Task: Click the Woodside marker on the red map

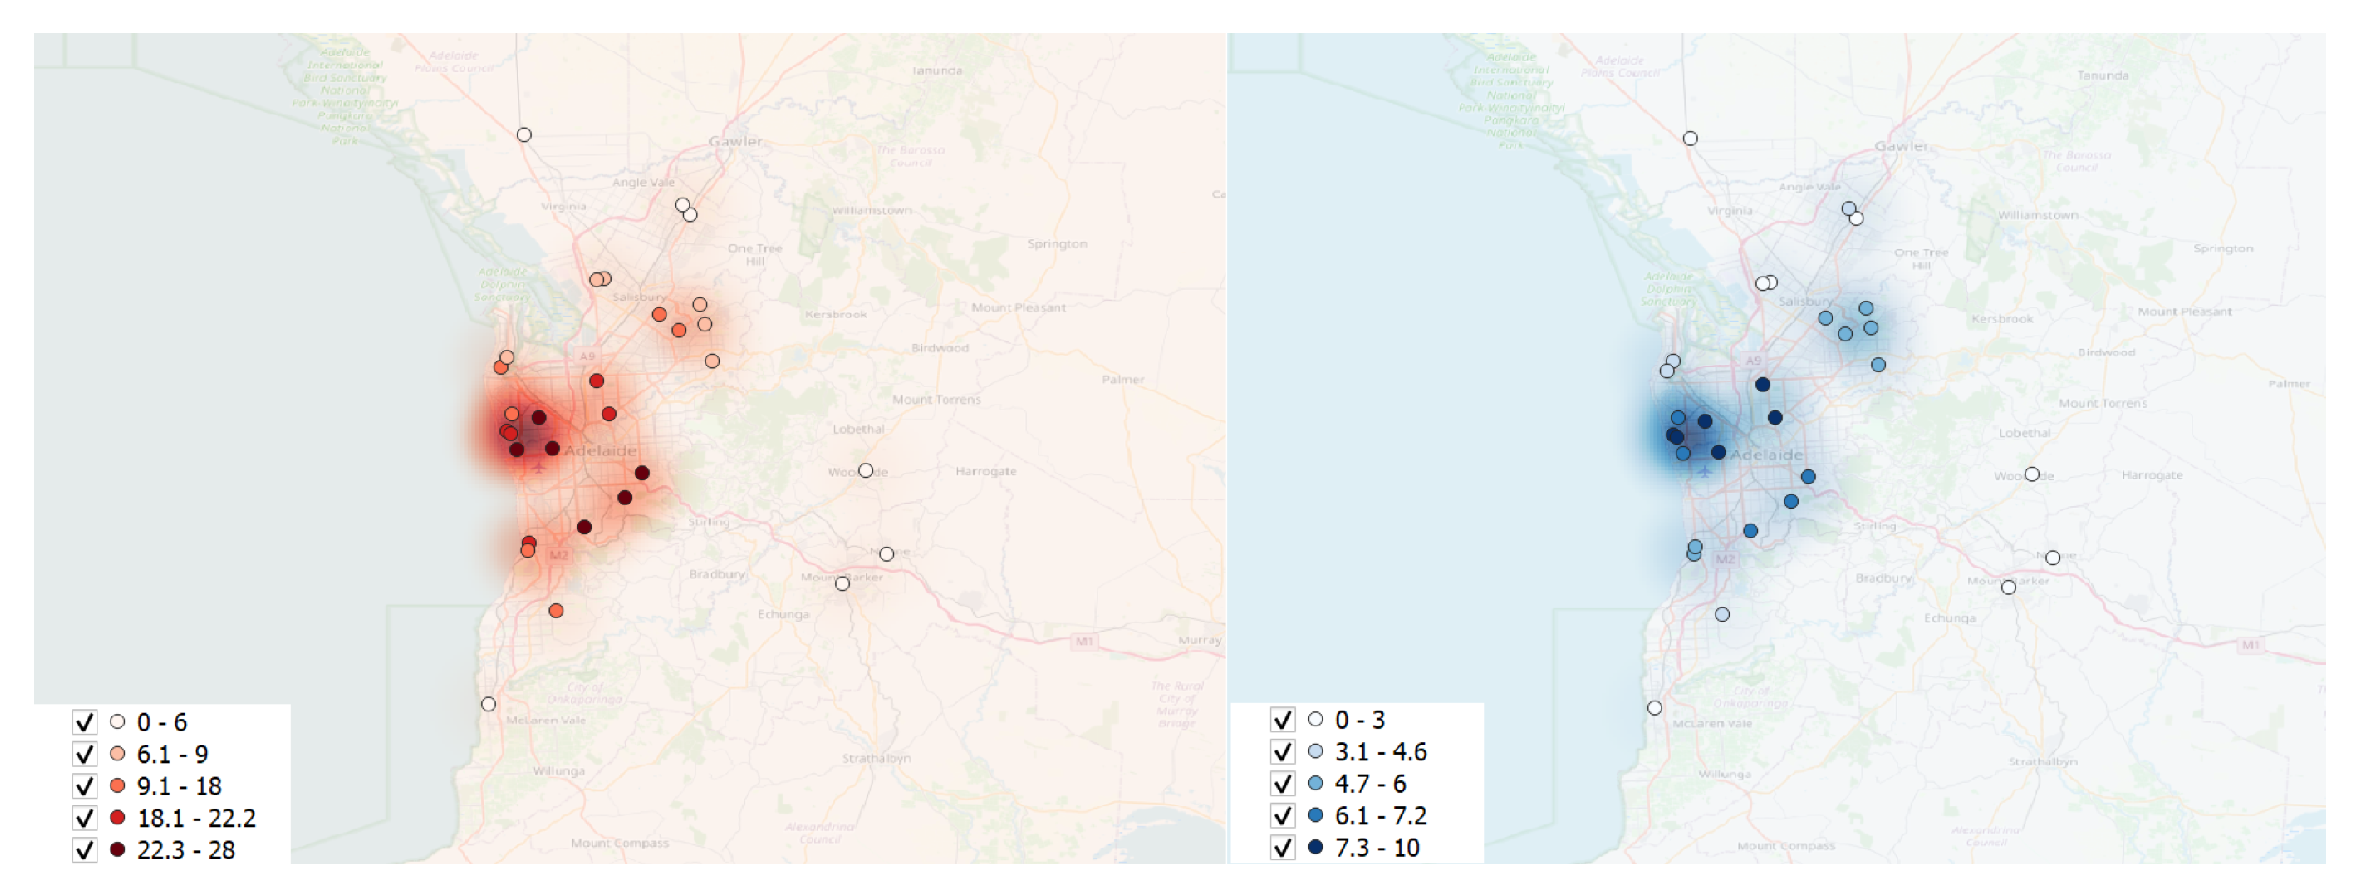Action: (x=866, y=471)
